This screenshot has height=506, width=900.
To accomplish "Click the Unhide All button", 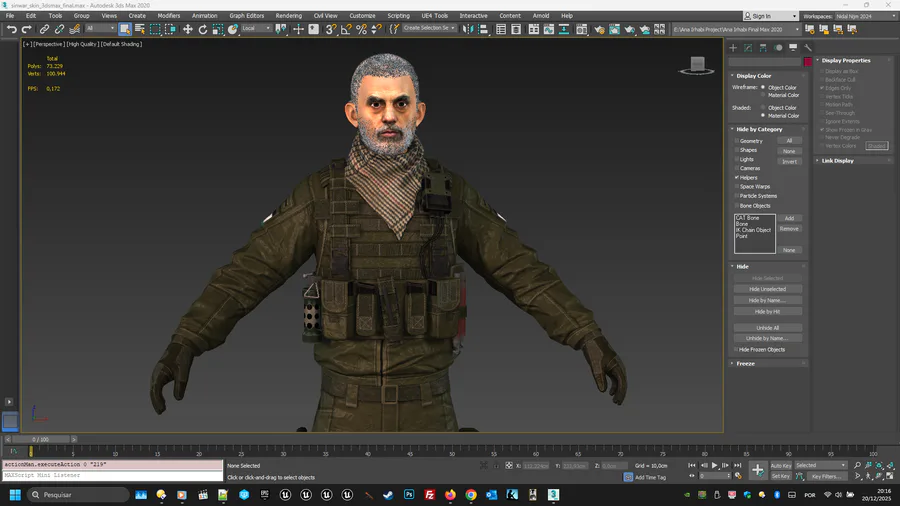I will (767, 328).
